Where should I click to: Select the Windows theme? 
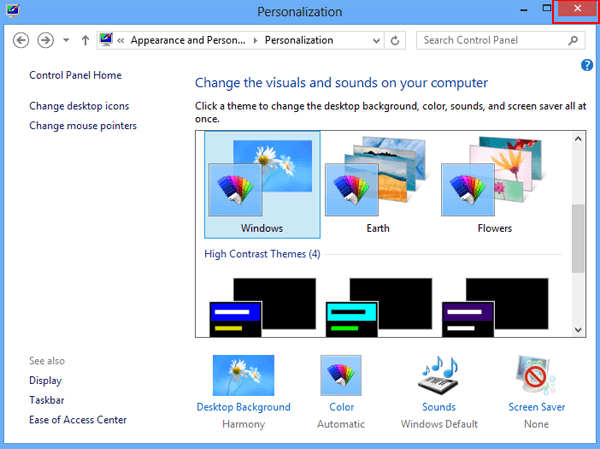262,185
